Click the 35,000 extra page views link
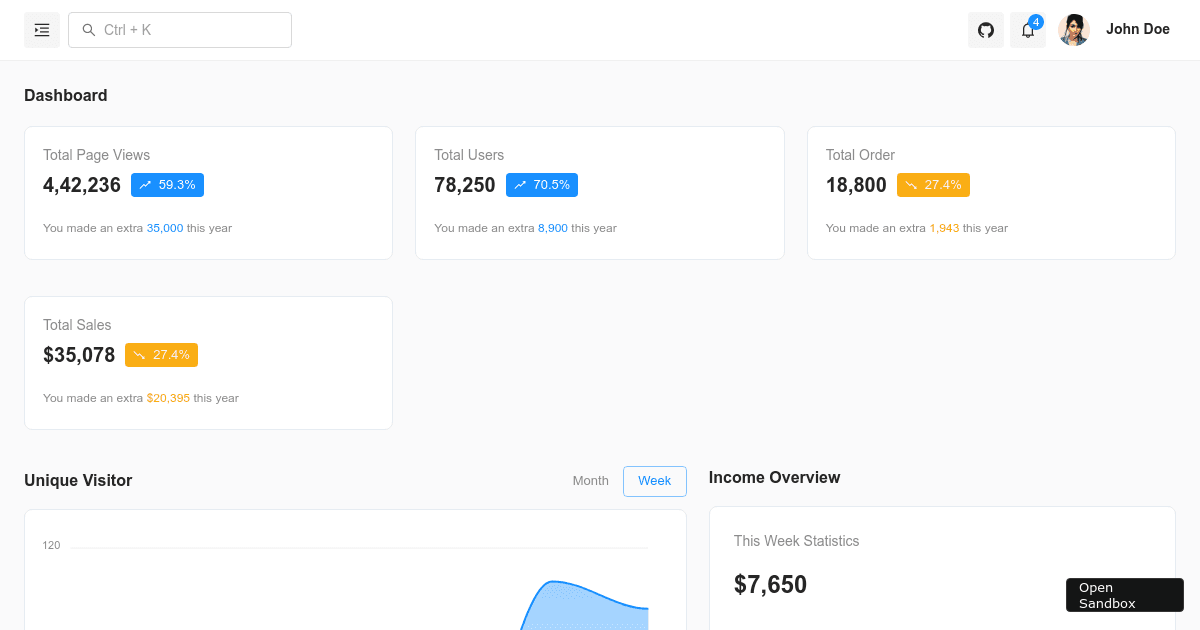Viewport: 1200px width, 630px height. [x=165, y=228]
